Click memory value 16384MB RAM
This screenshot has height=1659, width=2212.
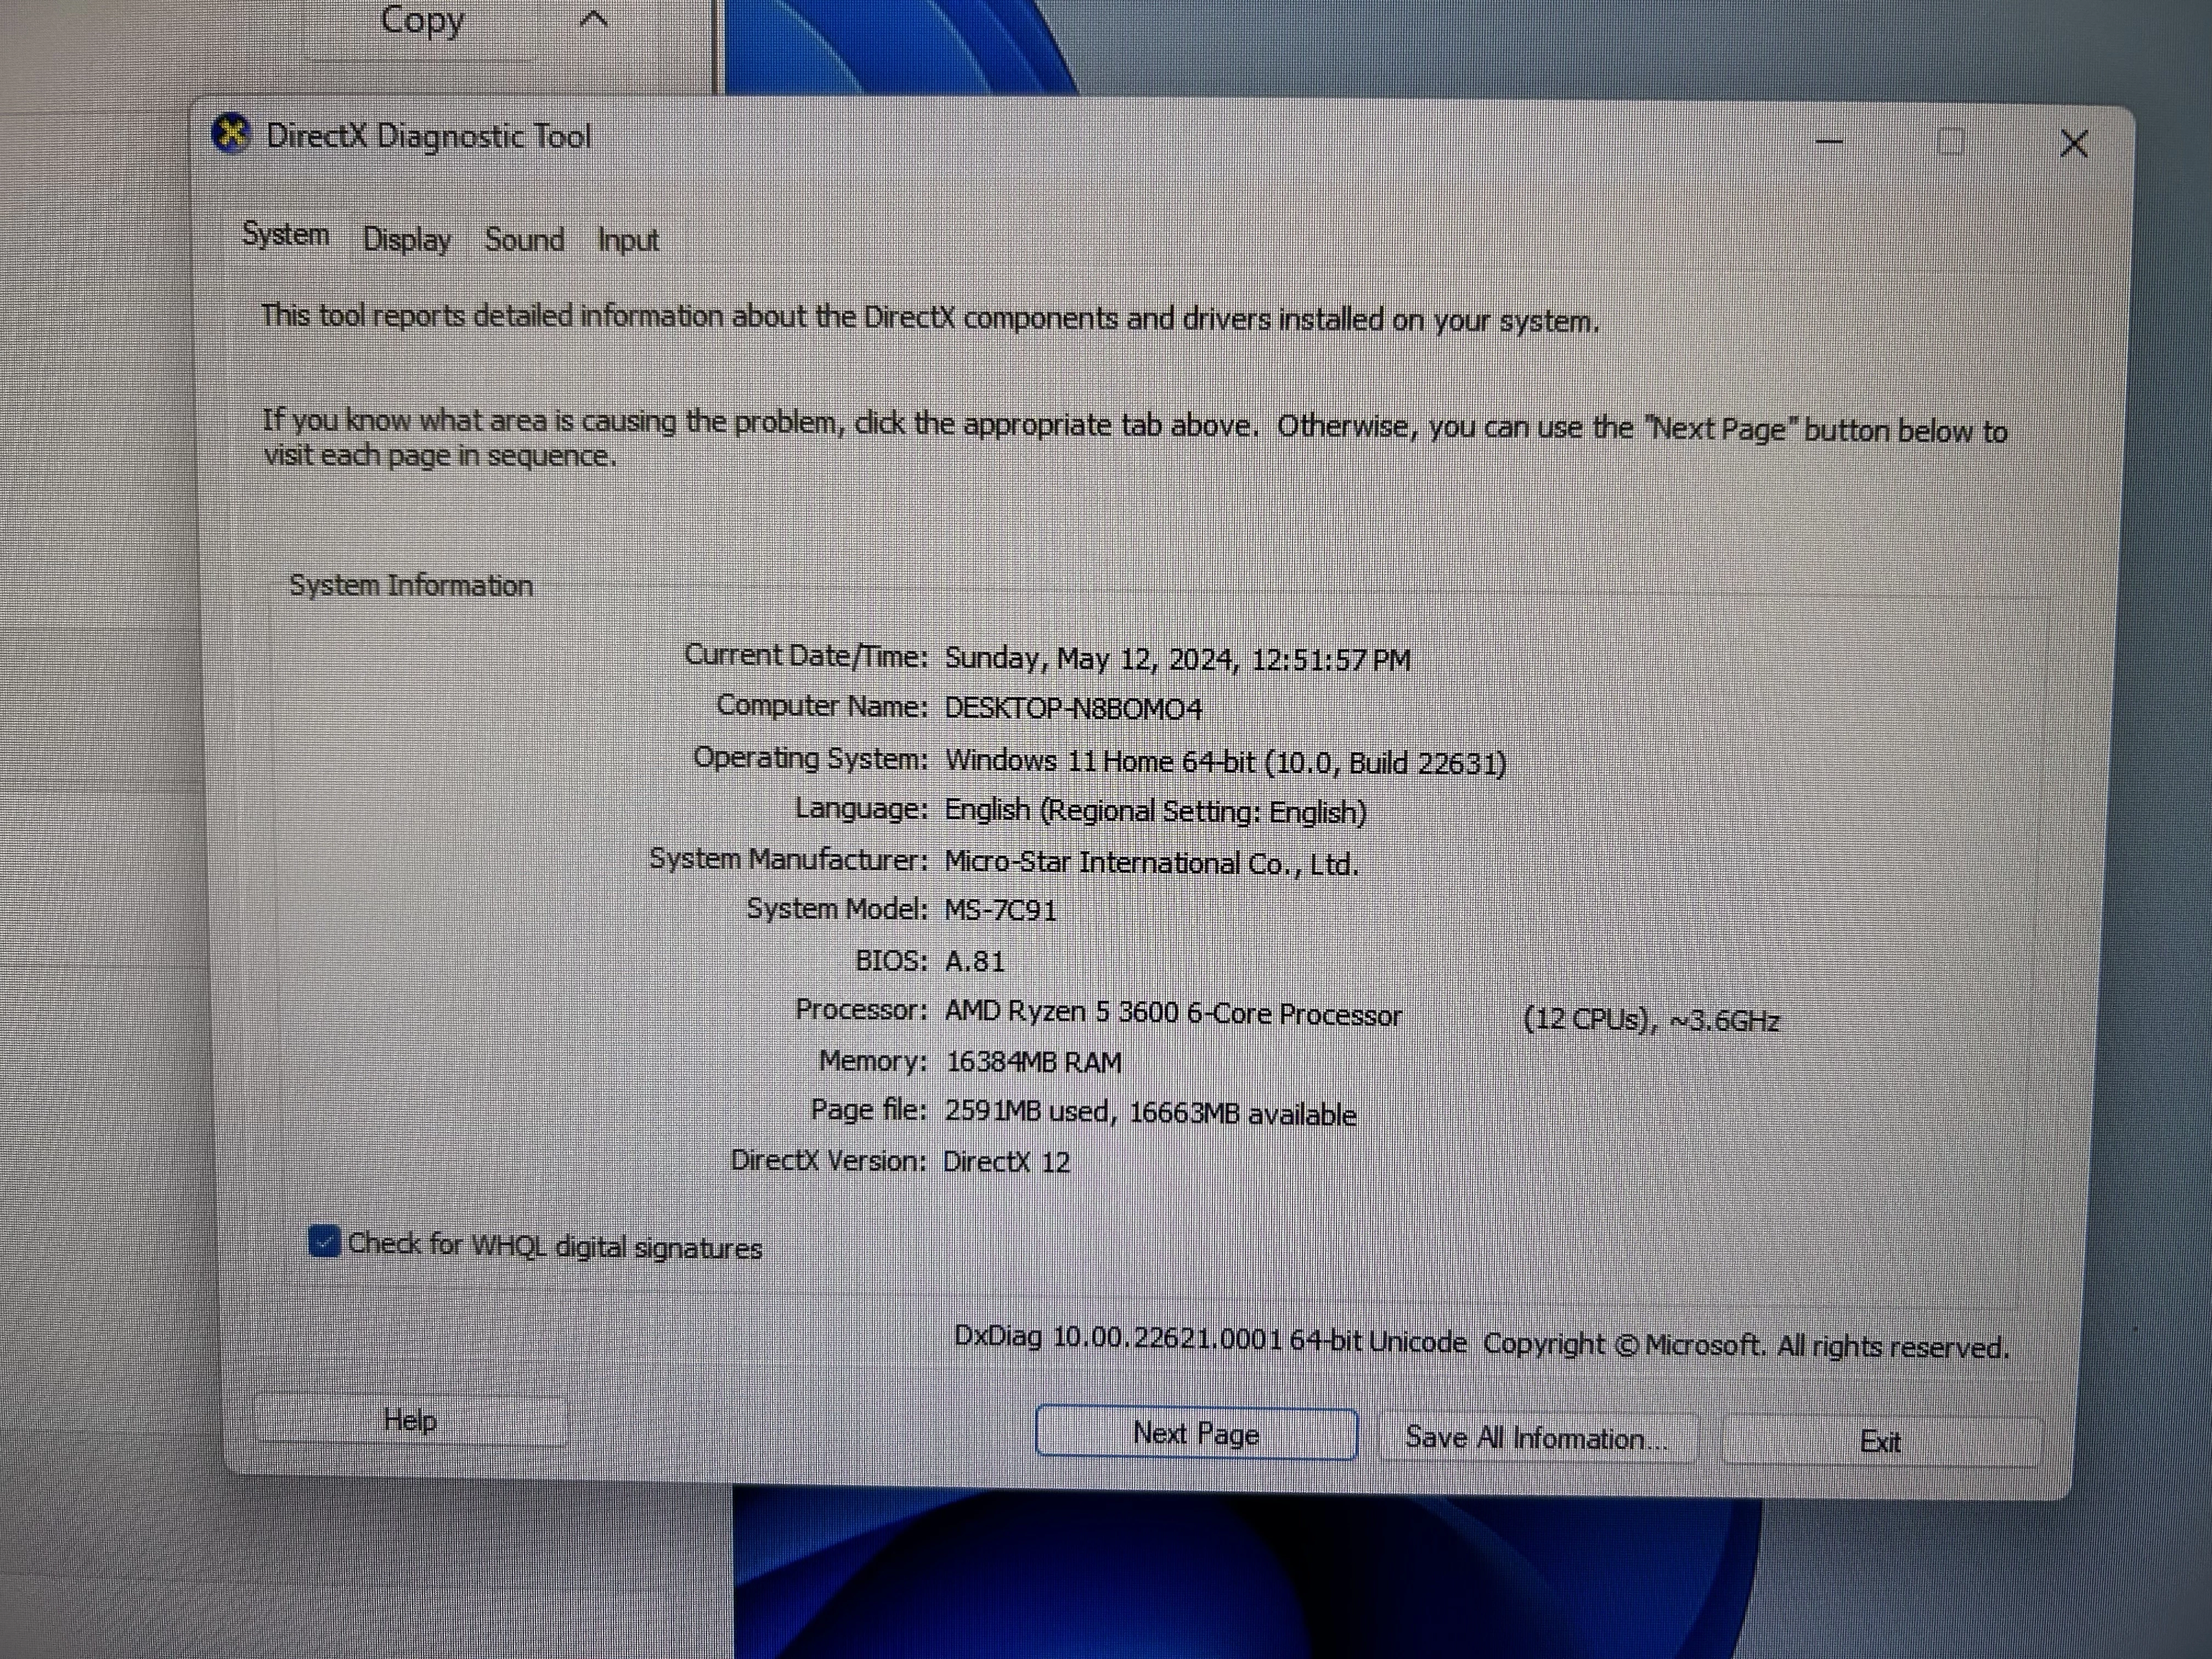pos(1033,1062)
